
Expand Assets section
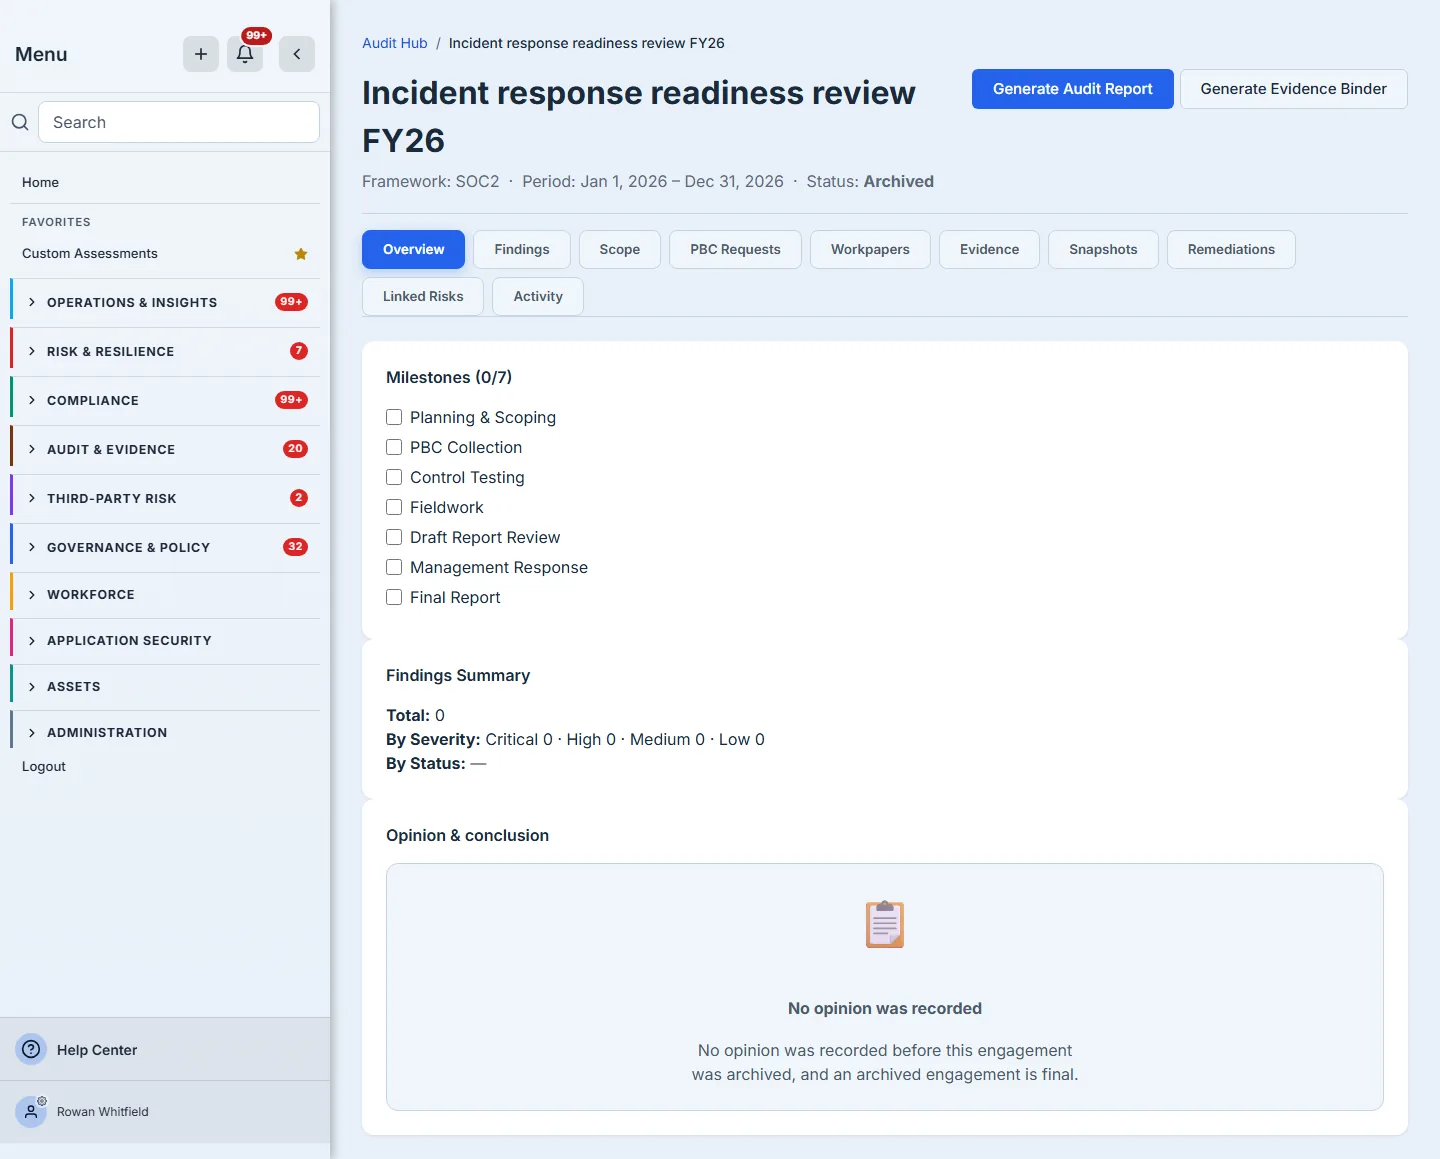pyautogui.click(x=165, y=686)
